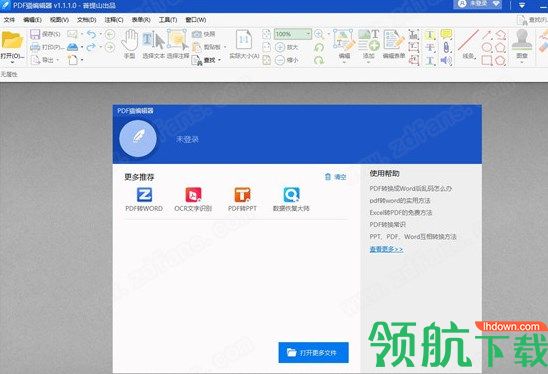
Task: Send the document with the envelope icon
Action: click(x=72, y=34)
